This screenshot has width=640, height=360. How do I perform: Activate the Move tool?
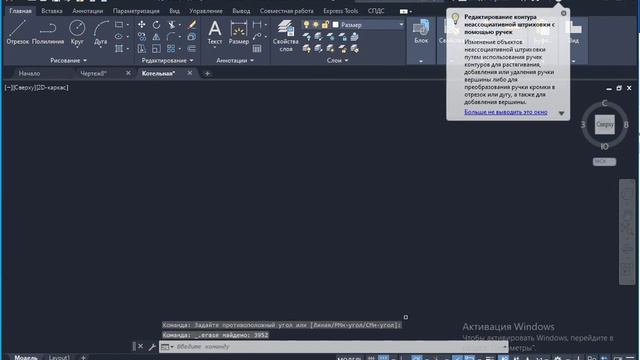pyautogui.click(x=142, y=25)
